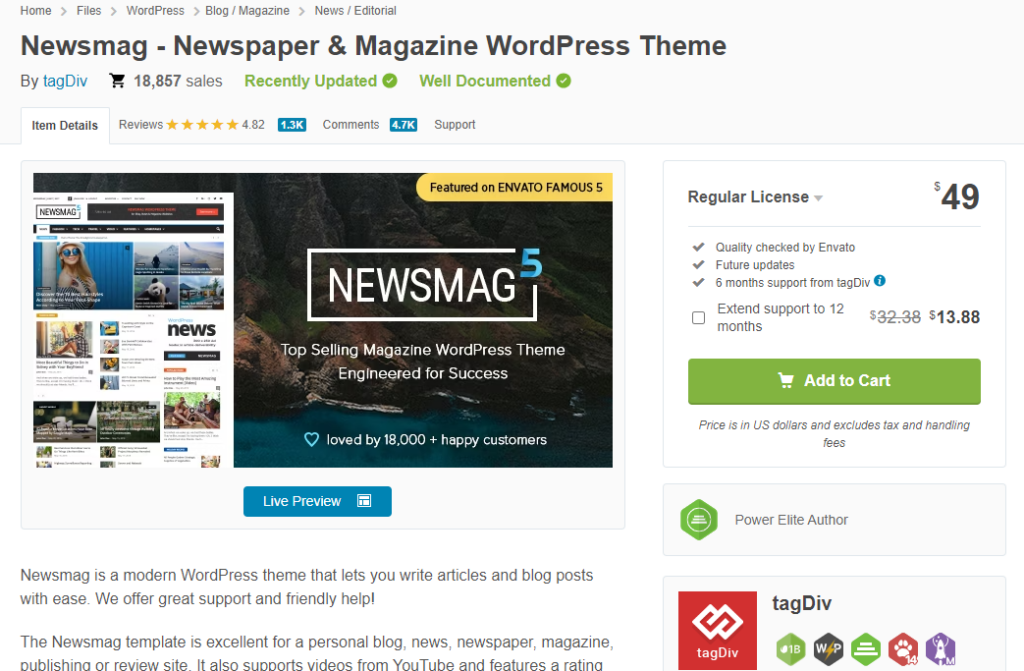Open tagDiv author link in byline
1024x671 pixels.
(65, 81)
